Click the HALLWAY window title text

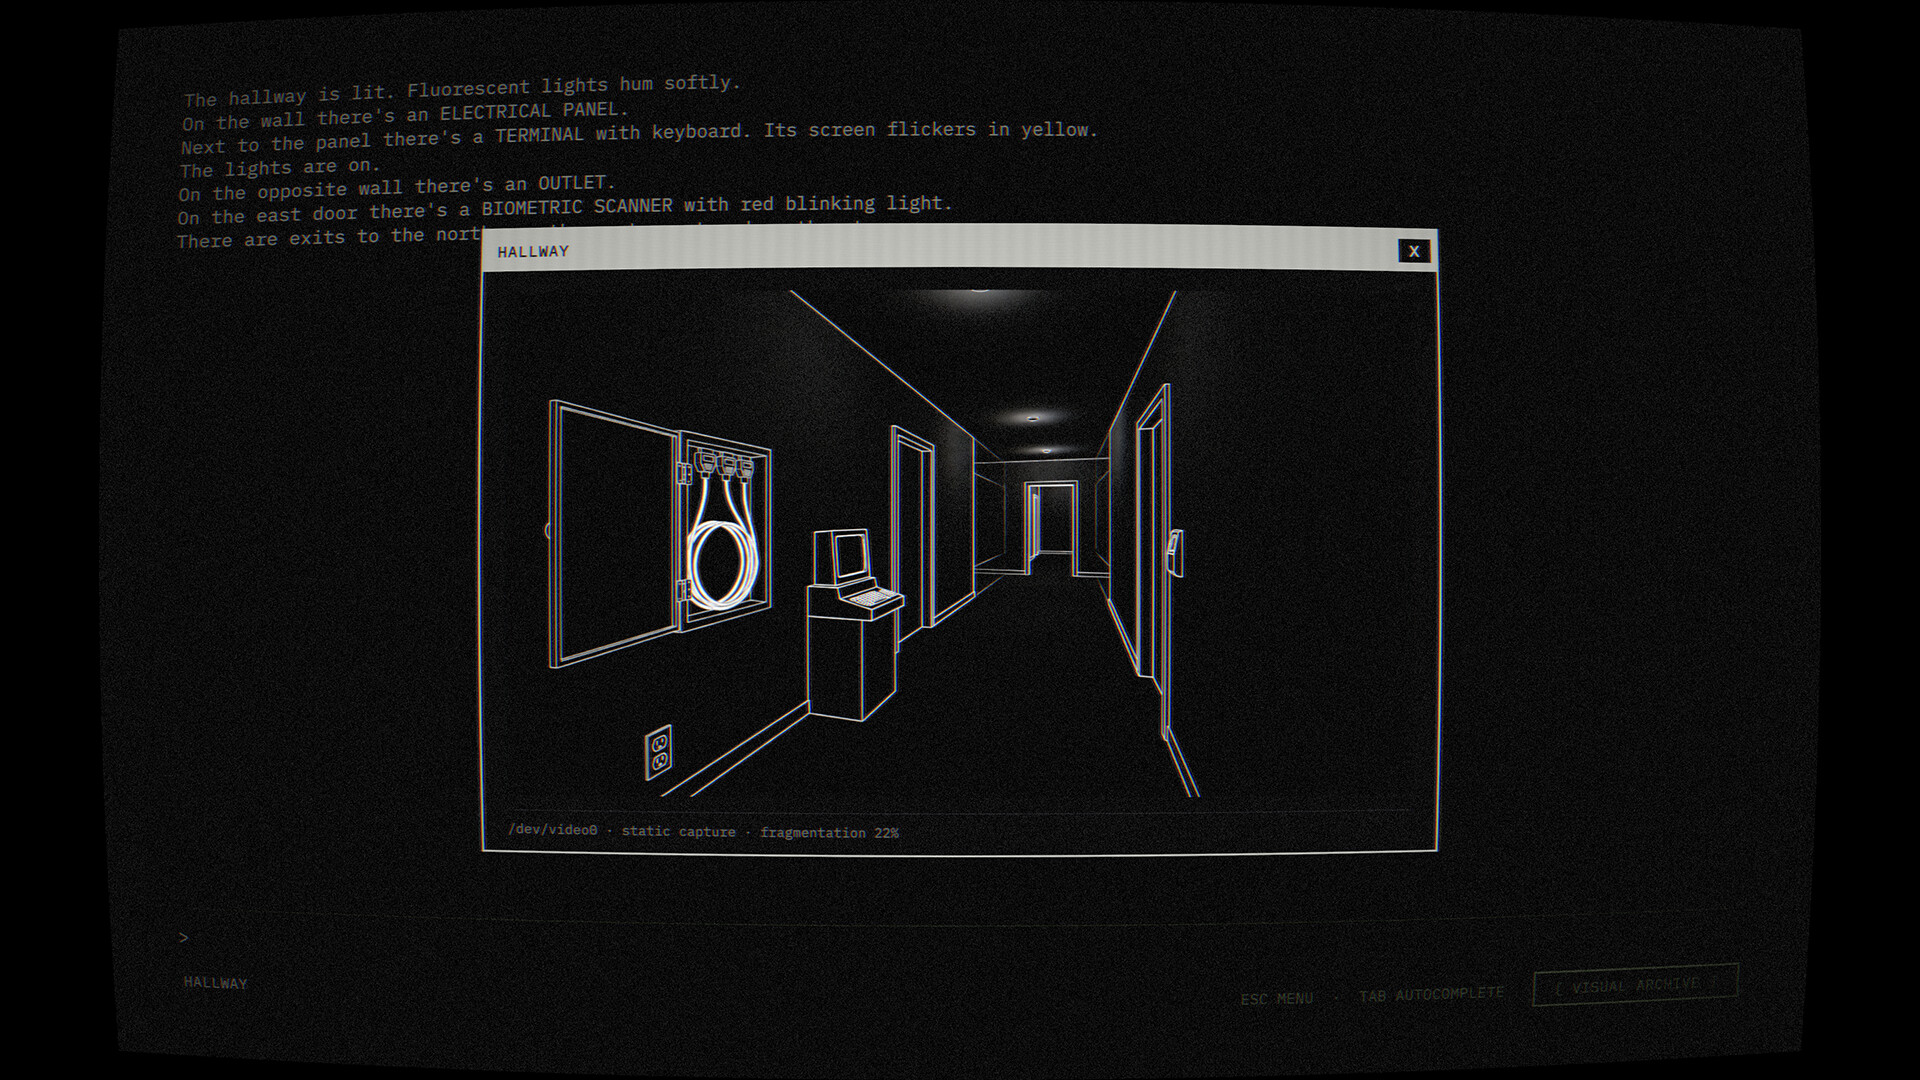point(533,252)
